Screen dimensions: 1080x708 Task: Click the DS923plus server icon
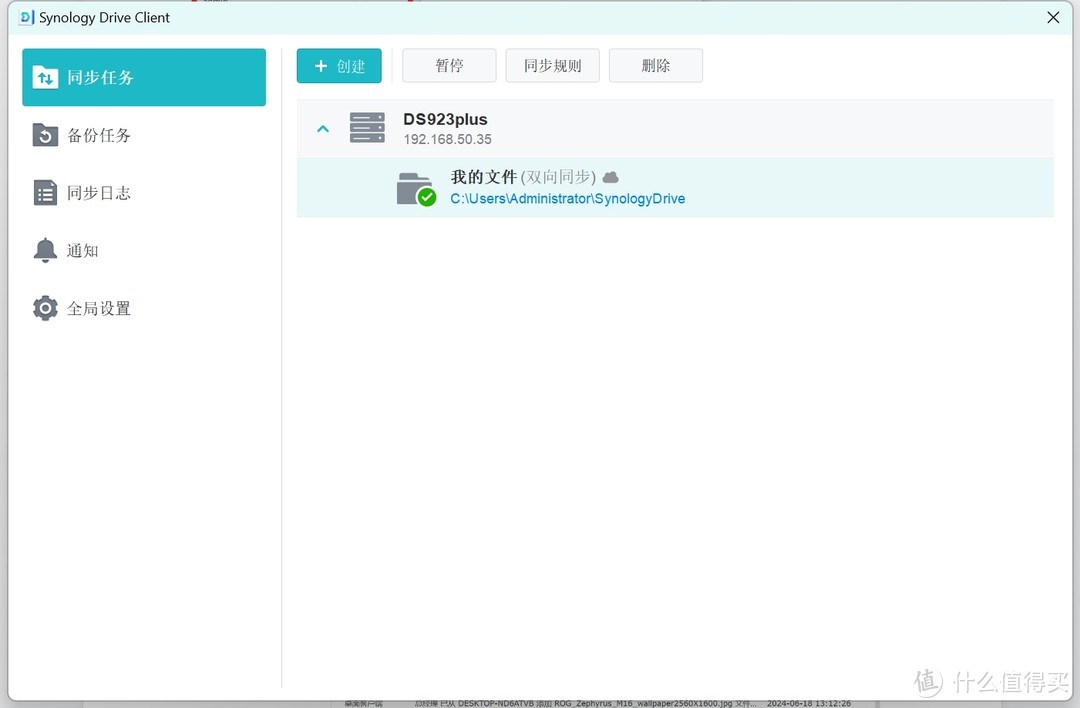pyautogui.click(x=367, y=128)
